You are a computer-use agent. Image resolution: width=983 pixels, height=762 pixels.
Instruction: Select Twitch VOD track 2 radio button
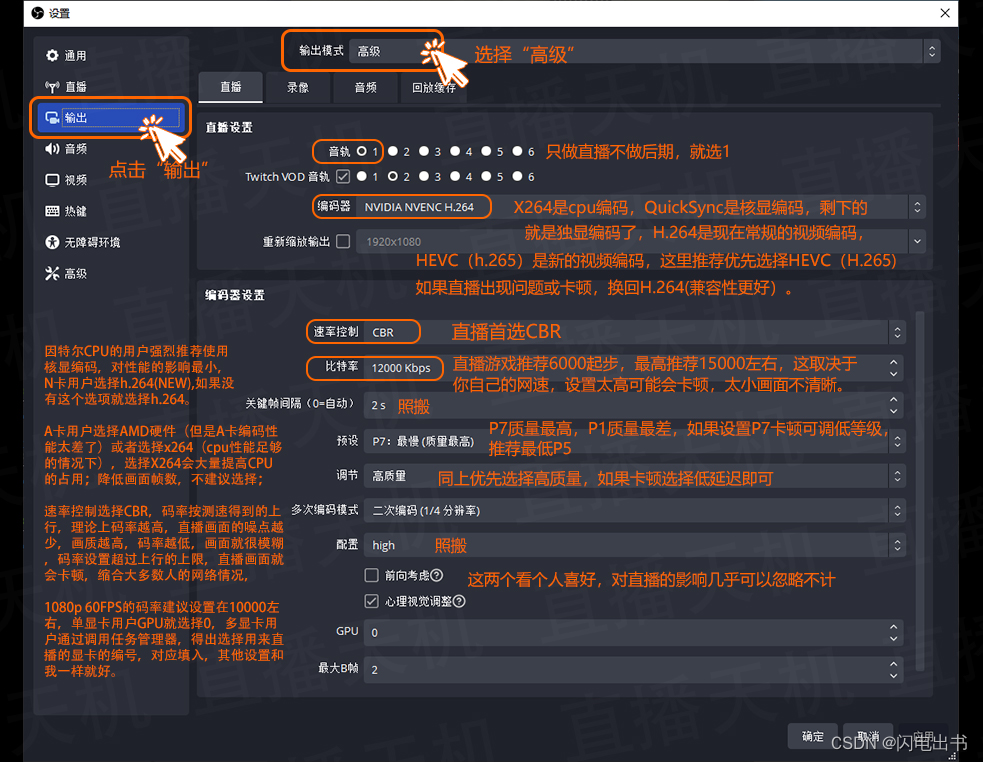coord(393,177)
